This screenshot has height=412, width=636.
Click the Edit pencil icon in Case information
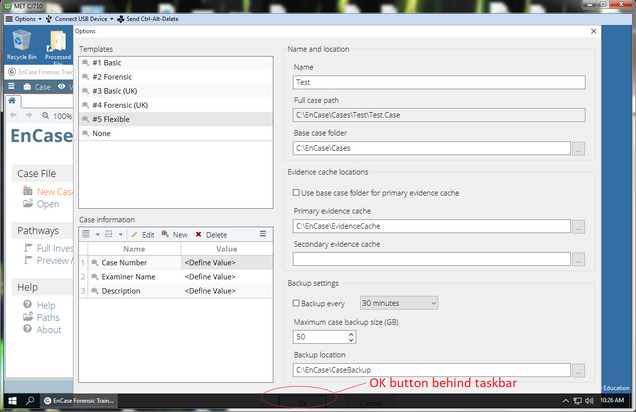click(134, 234)
